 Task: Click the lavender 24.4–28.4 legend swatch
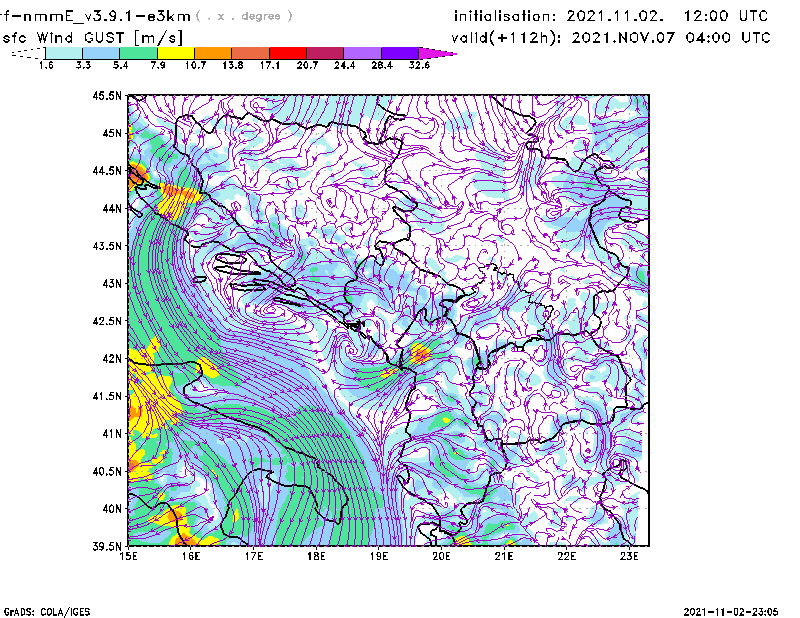362,53
